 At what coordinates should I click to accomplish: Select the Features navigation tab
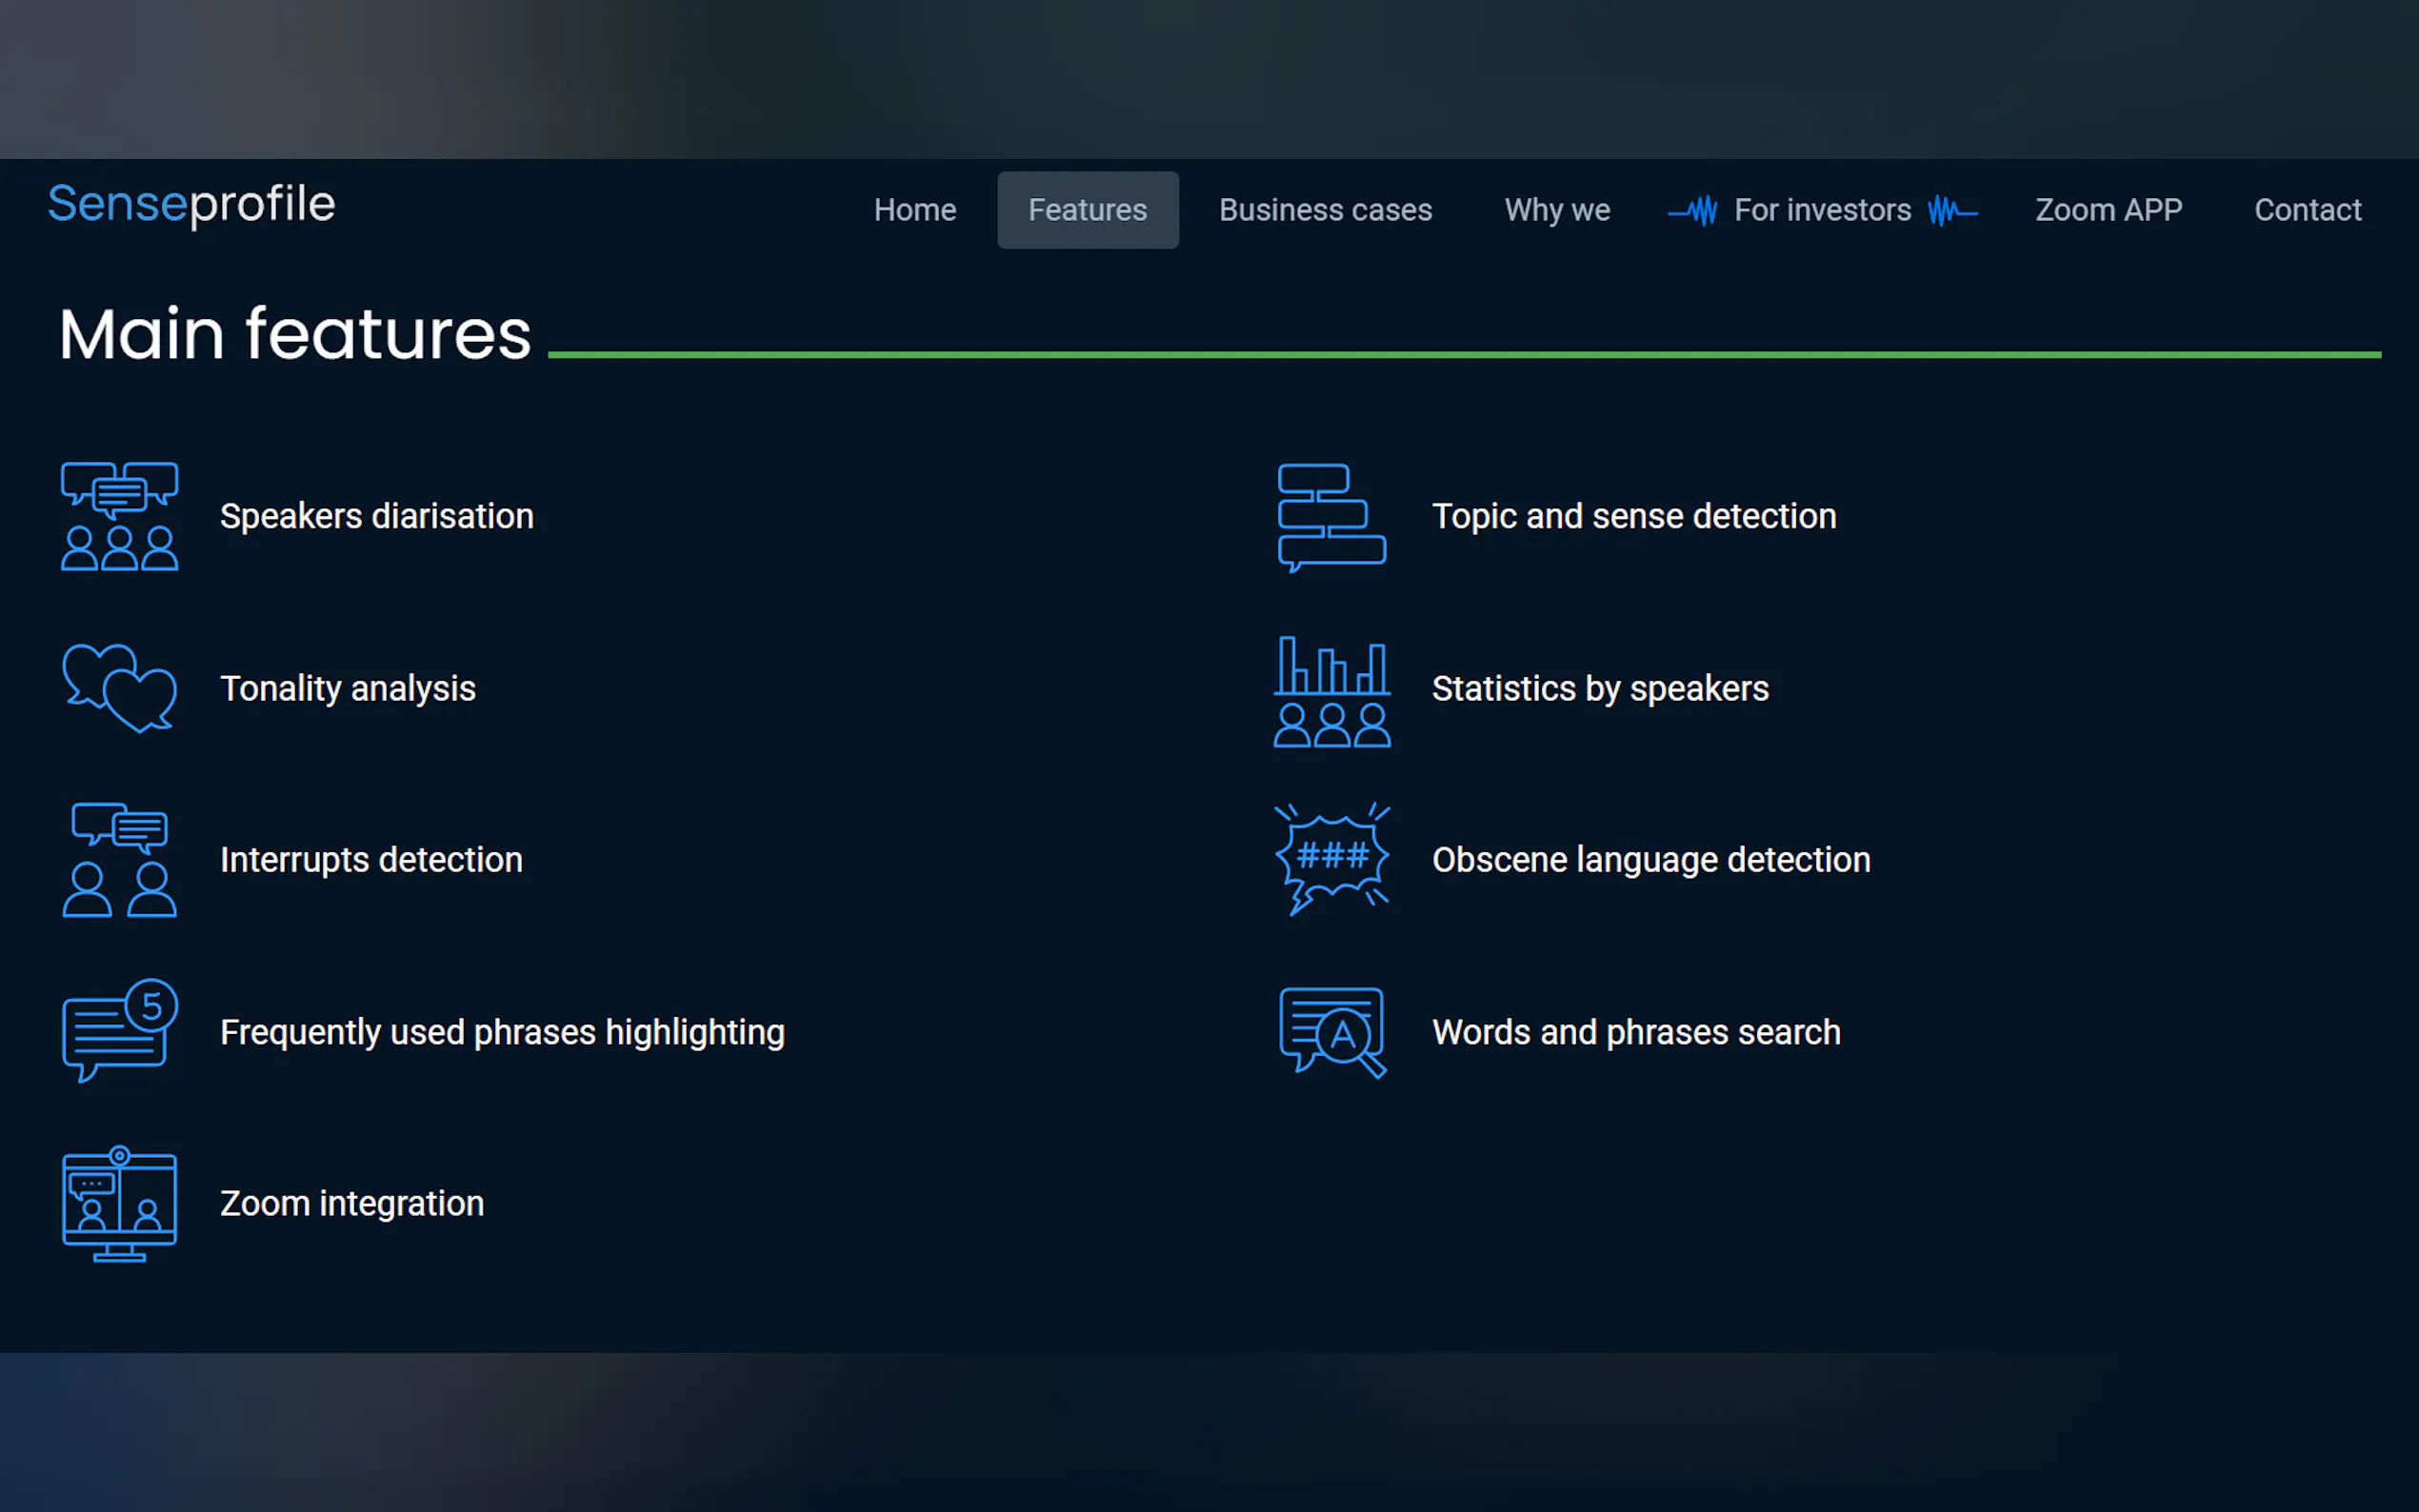(x=1087, y=210)
